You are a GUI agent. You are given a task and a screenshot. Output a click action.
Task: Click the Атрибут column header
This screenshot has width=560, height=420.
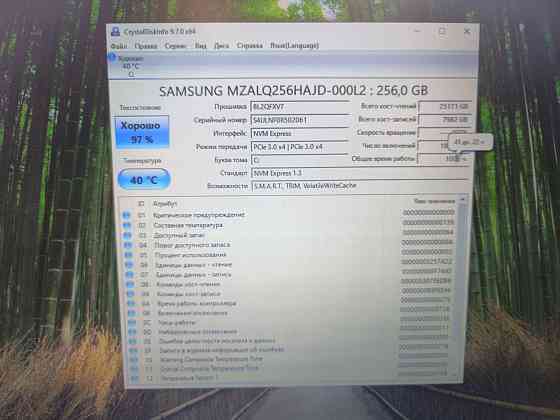(165, 204)
